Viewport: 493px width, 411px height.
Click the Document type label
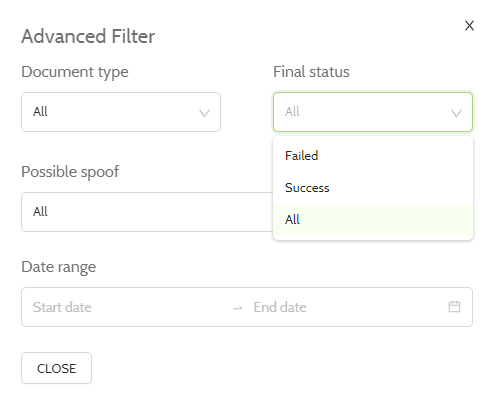75,72
